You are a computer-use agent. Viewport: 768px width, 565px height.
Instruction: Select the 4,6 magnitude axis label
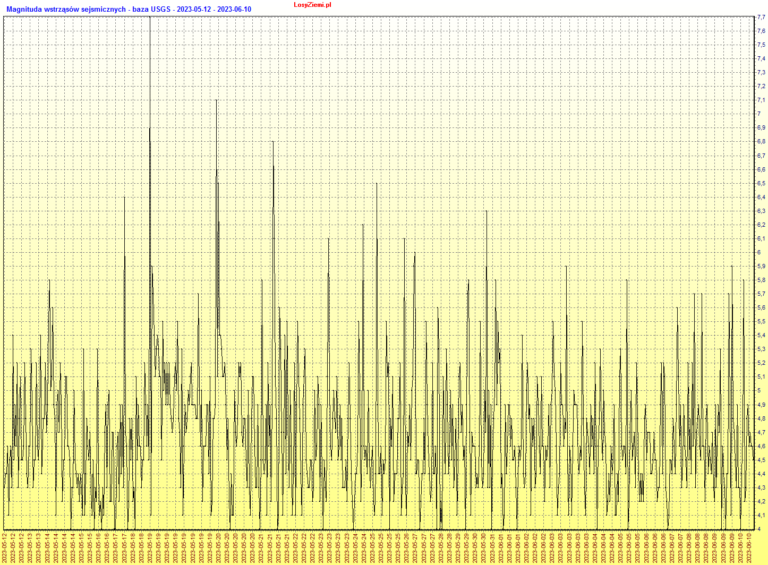coord(761,447)
